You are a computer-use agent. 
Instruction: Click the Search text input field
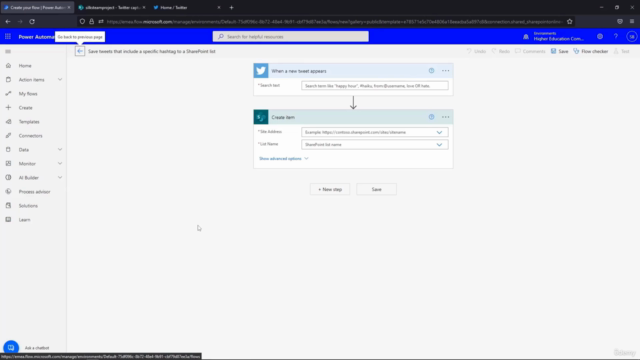(375, 86)
